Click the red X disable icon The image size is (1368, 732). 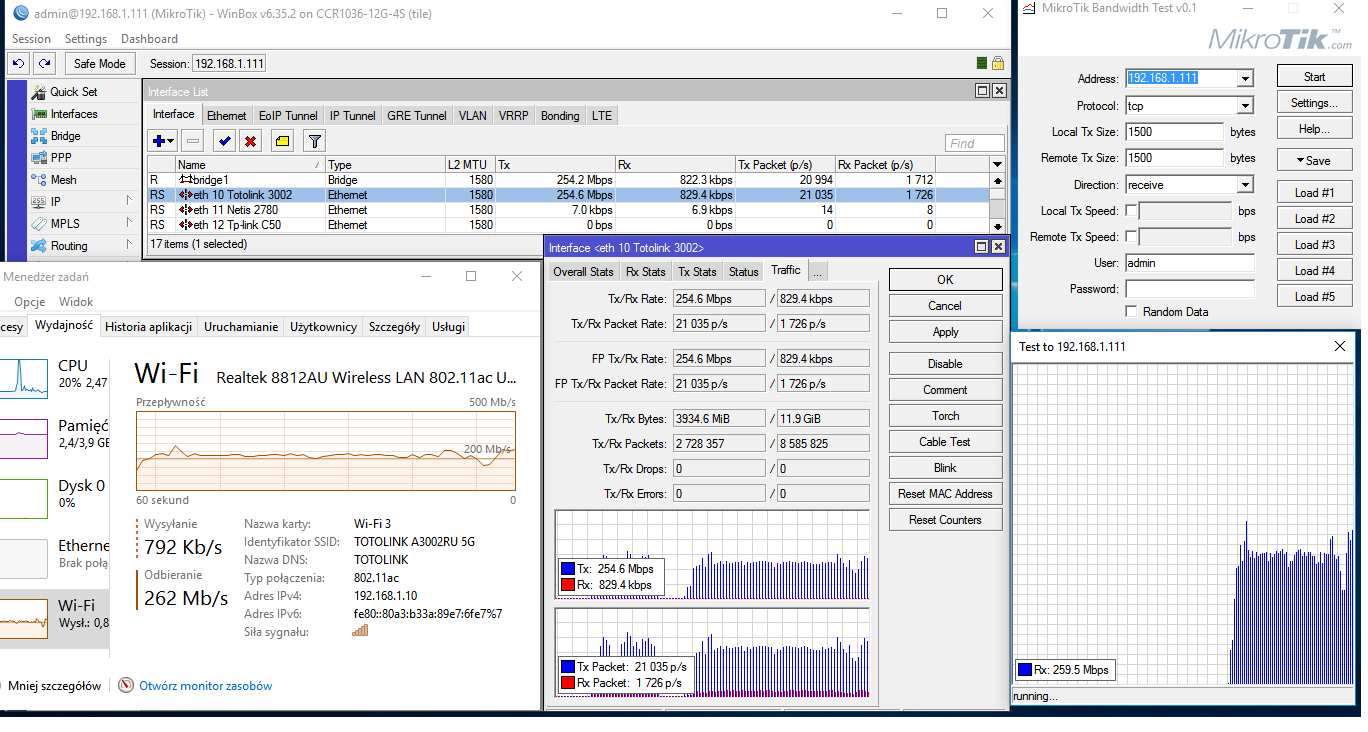(251, 142)
